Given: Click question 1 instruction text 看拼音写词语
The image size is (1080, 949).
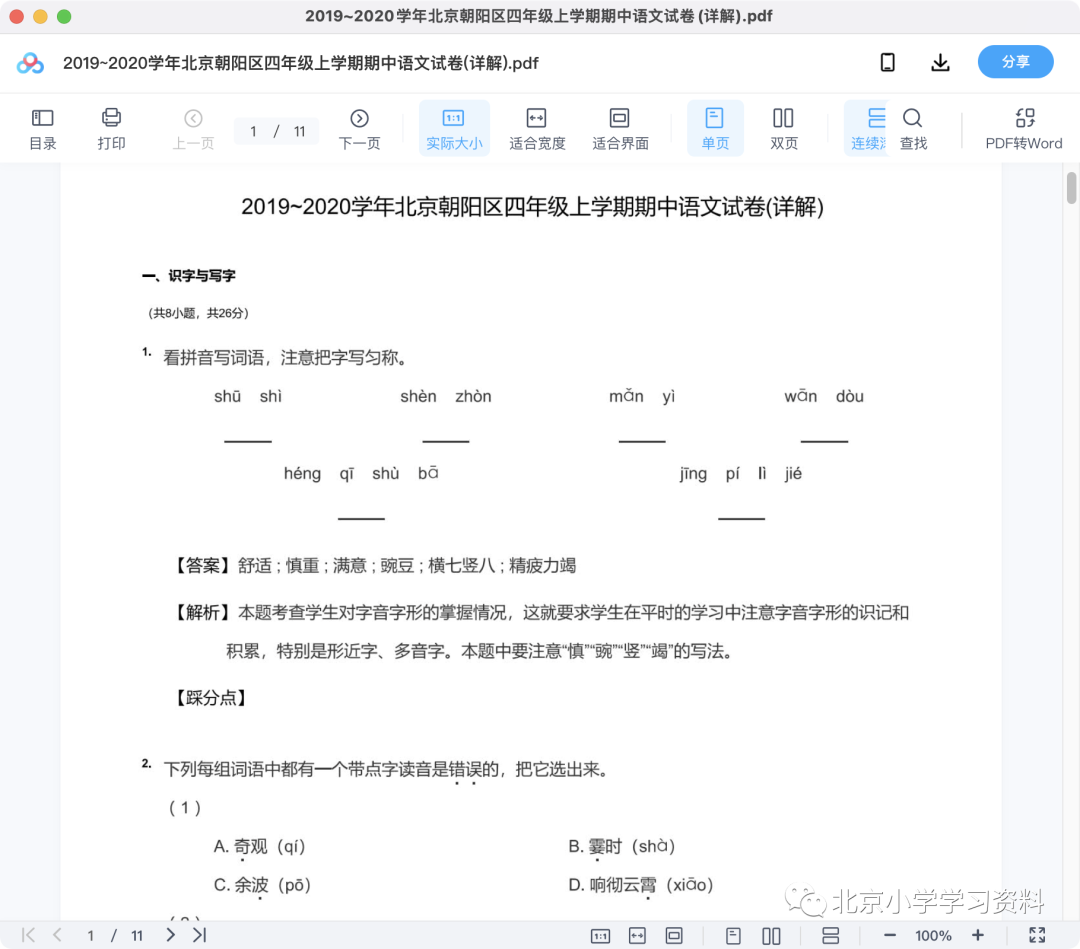Looking at the screenshot, I should pos(287,358).
